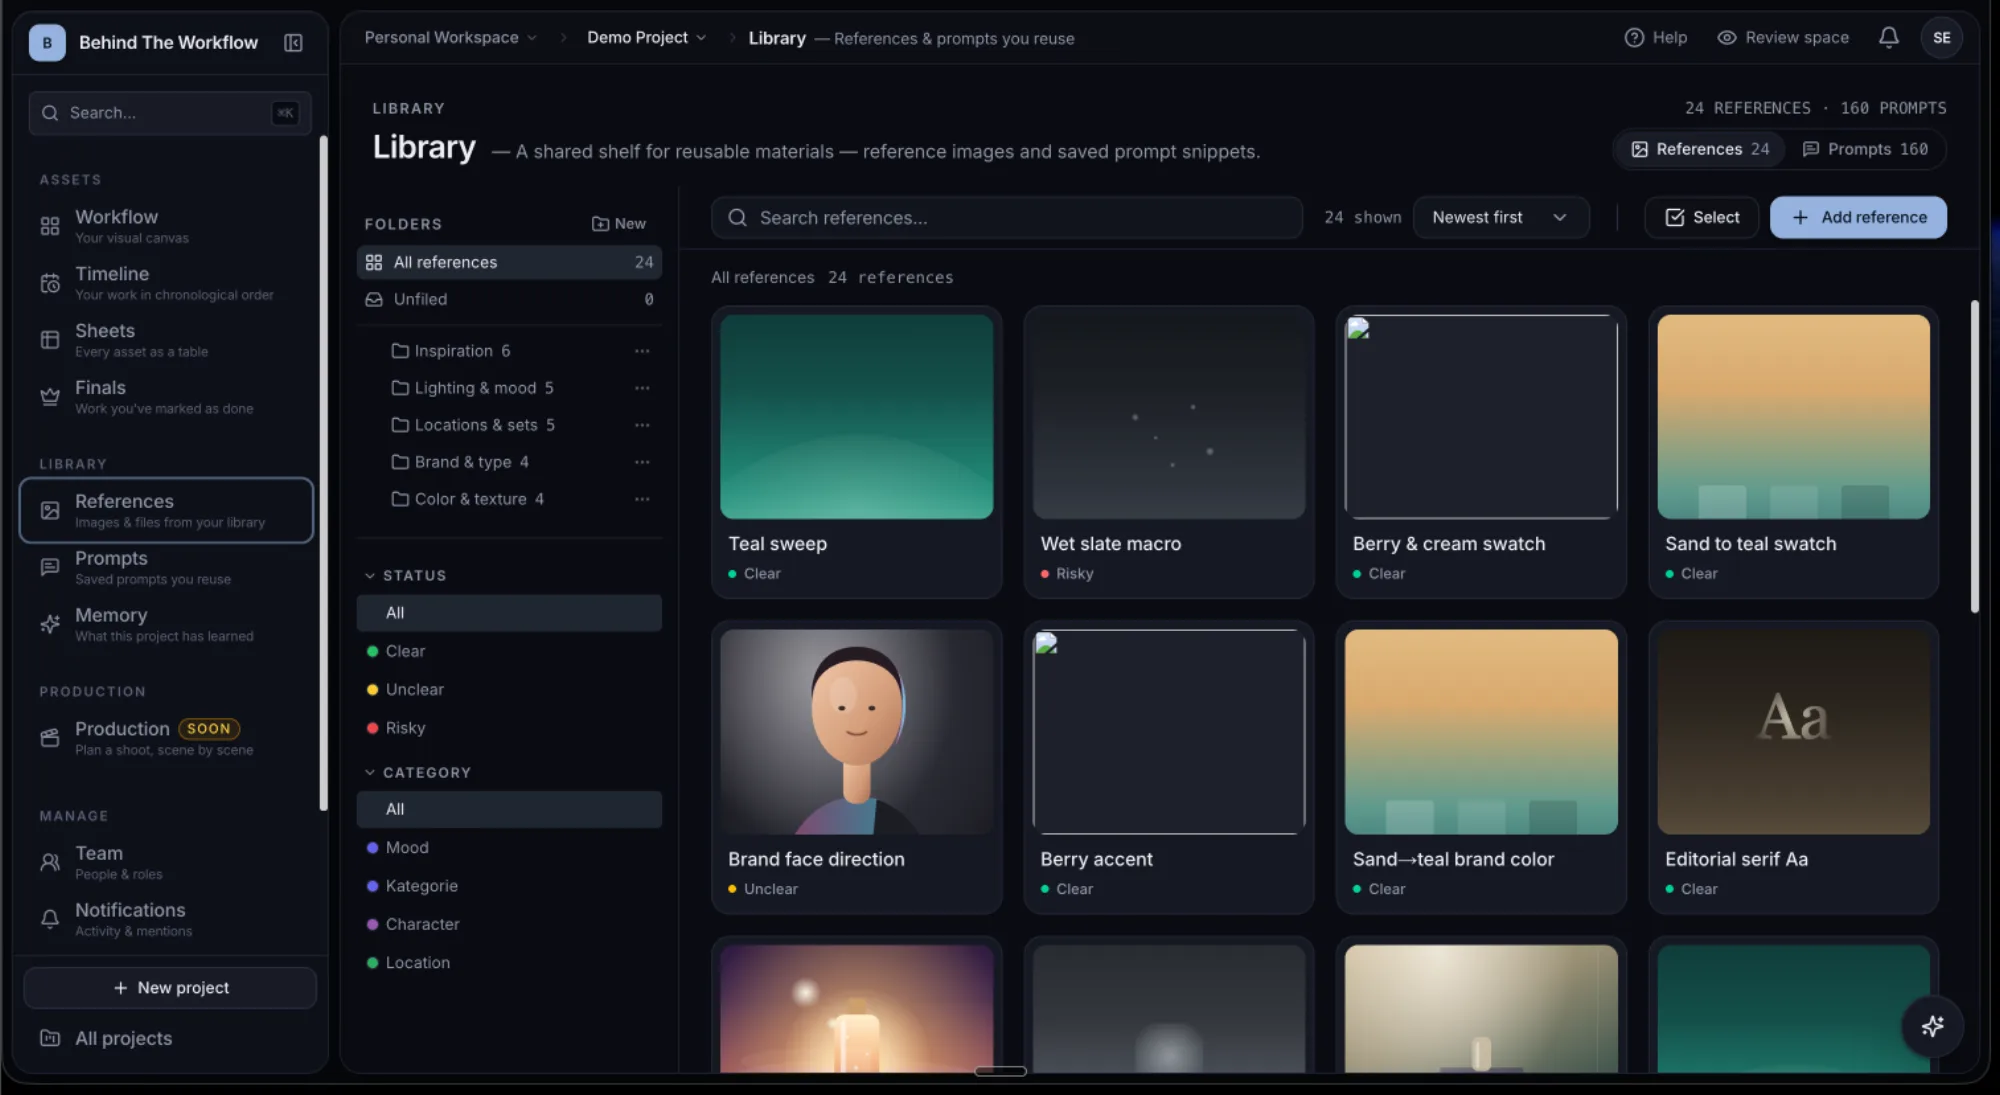Open options for Color & texture folder
2000x1095 pixels.
[642, 499]
